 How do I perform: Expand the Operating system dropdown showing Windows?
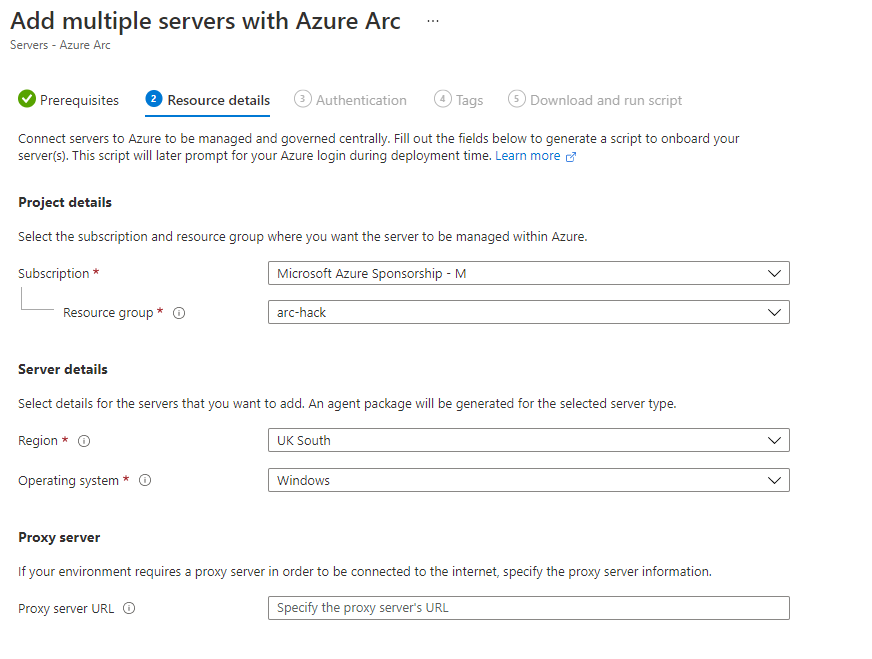[528, 480]
